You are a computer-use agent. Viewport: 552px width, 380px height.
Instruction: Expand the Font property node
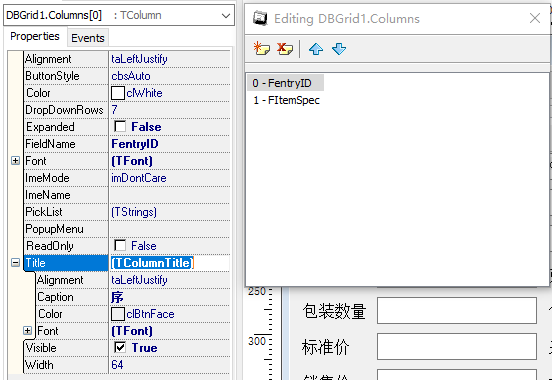[15, 161]
